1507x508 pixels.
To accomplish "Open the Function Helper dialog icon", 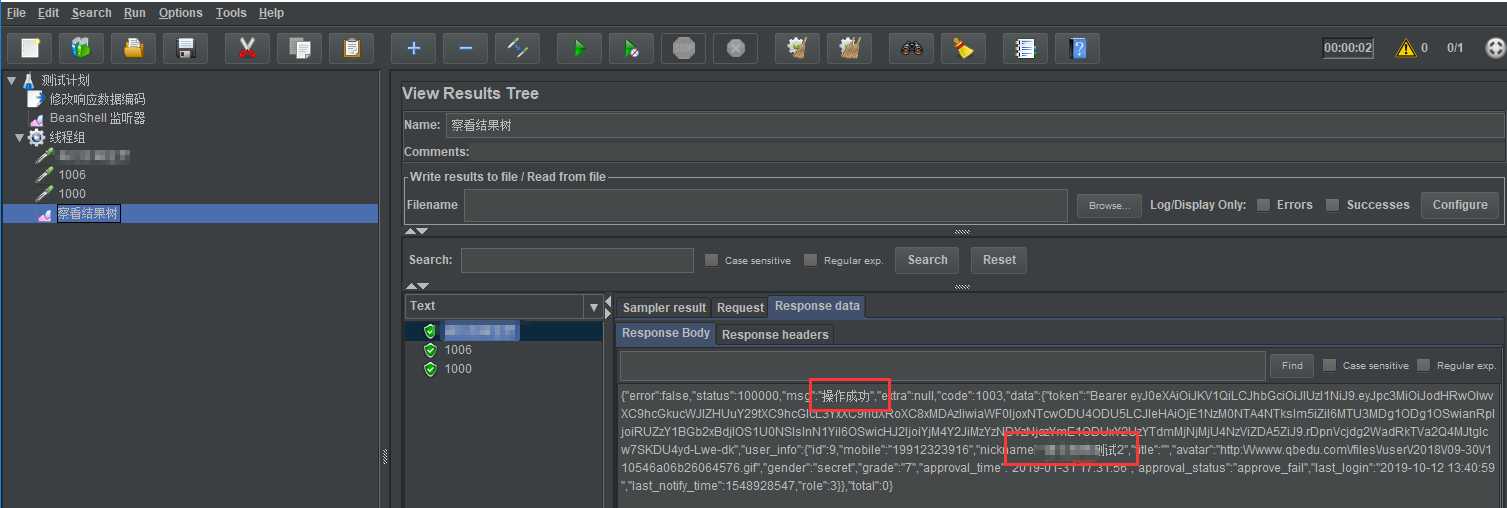I will pyautogui.click(x=1025, y=48).
